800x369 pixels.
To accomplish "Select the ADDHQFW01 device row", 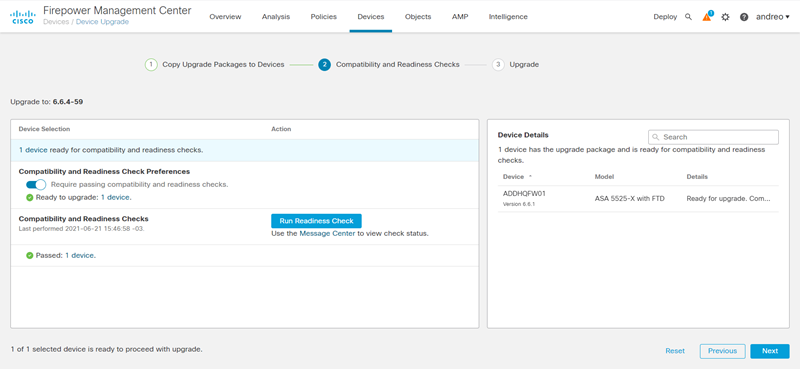I will [x=638, y=199].
